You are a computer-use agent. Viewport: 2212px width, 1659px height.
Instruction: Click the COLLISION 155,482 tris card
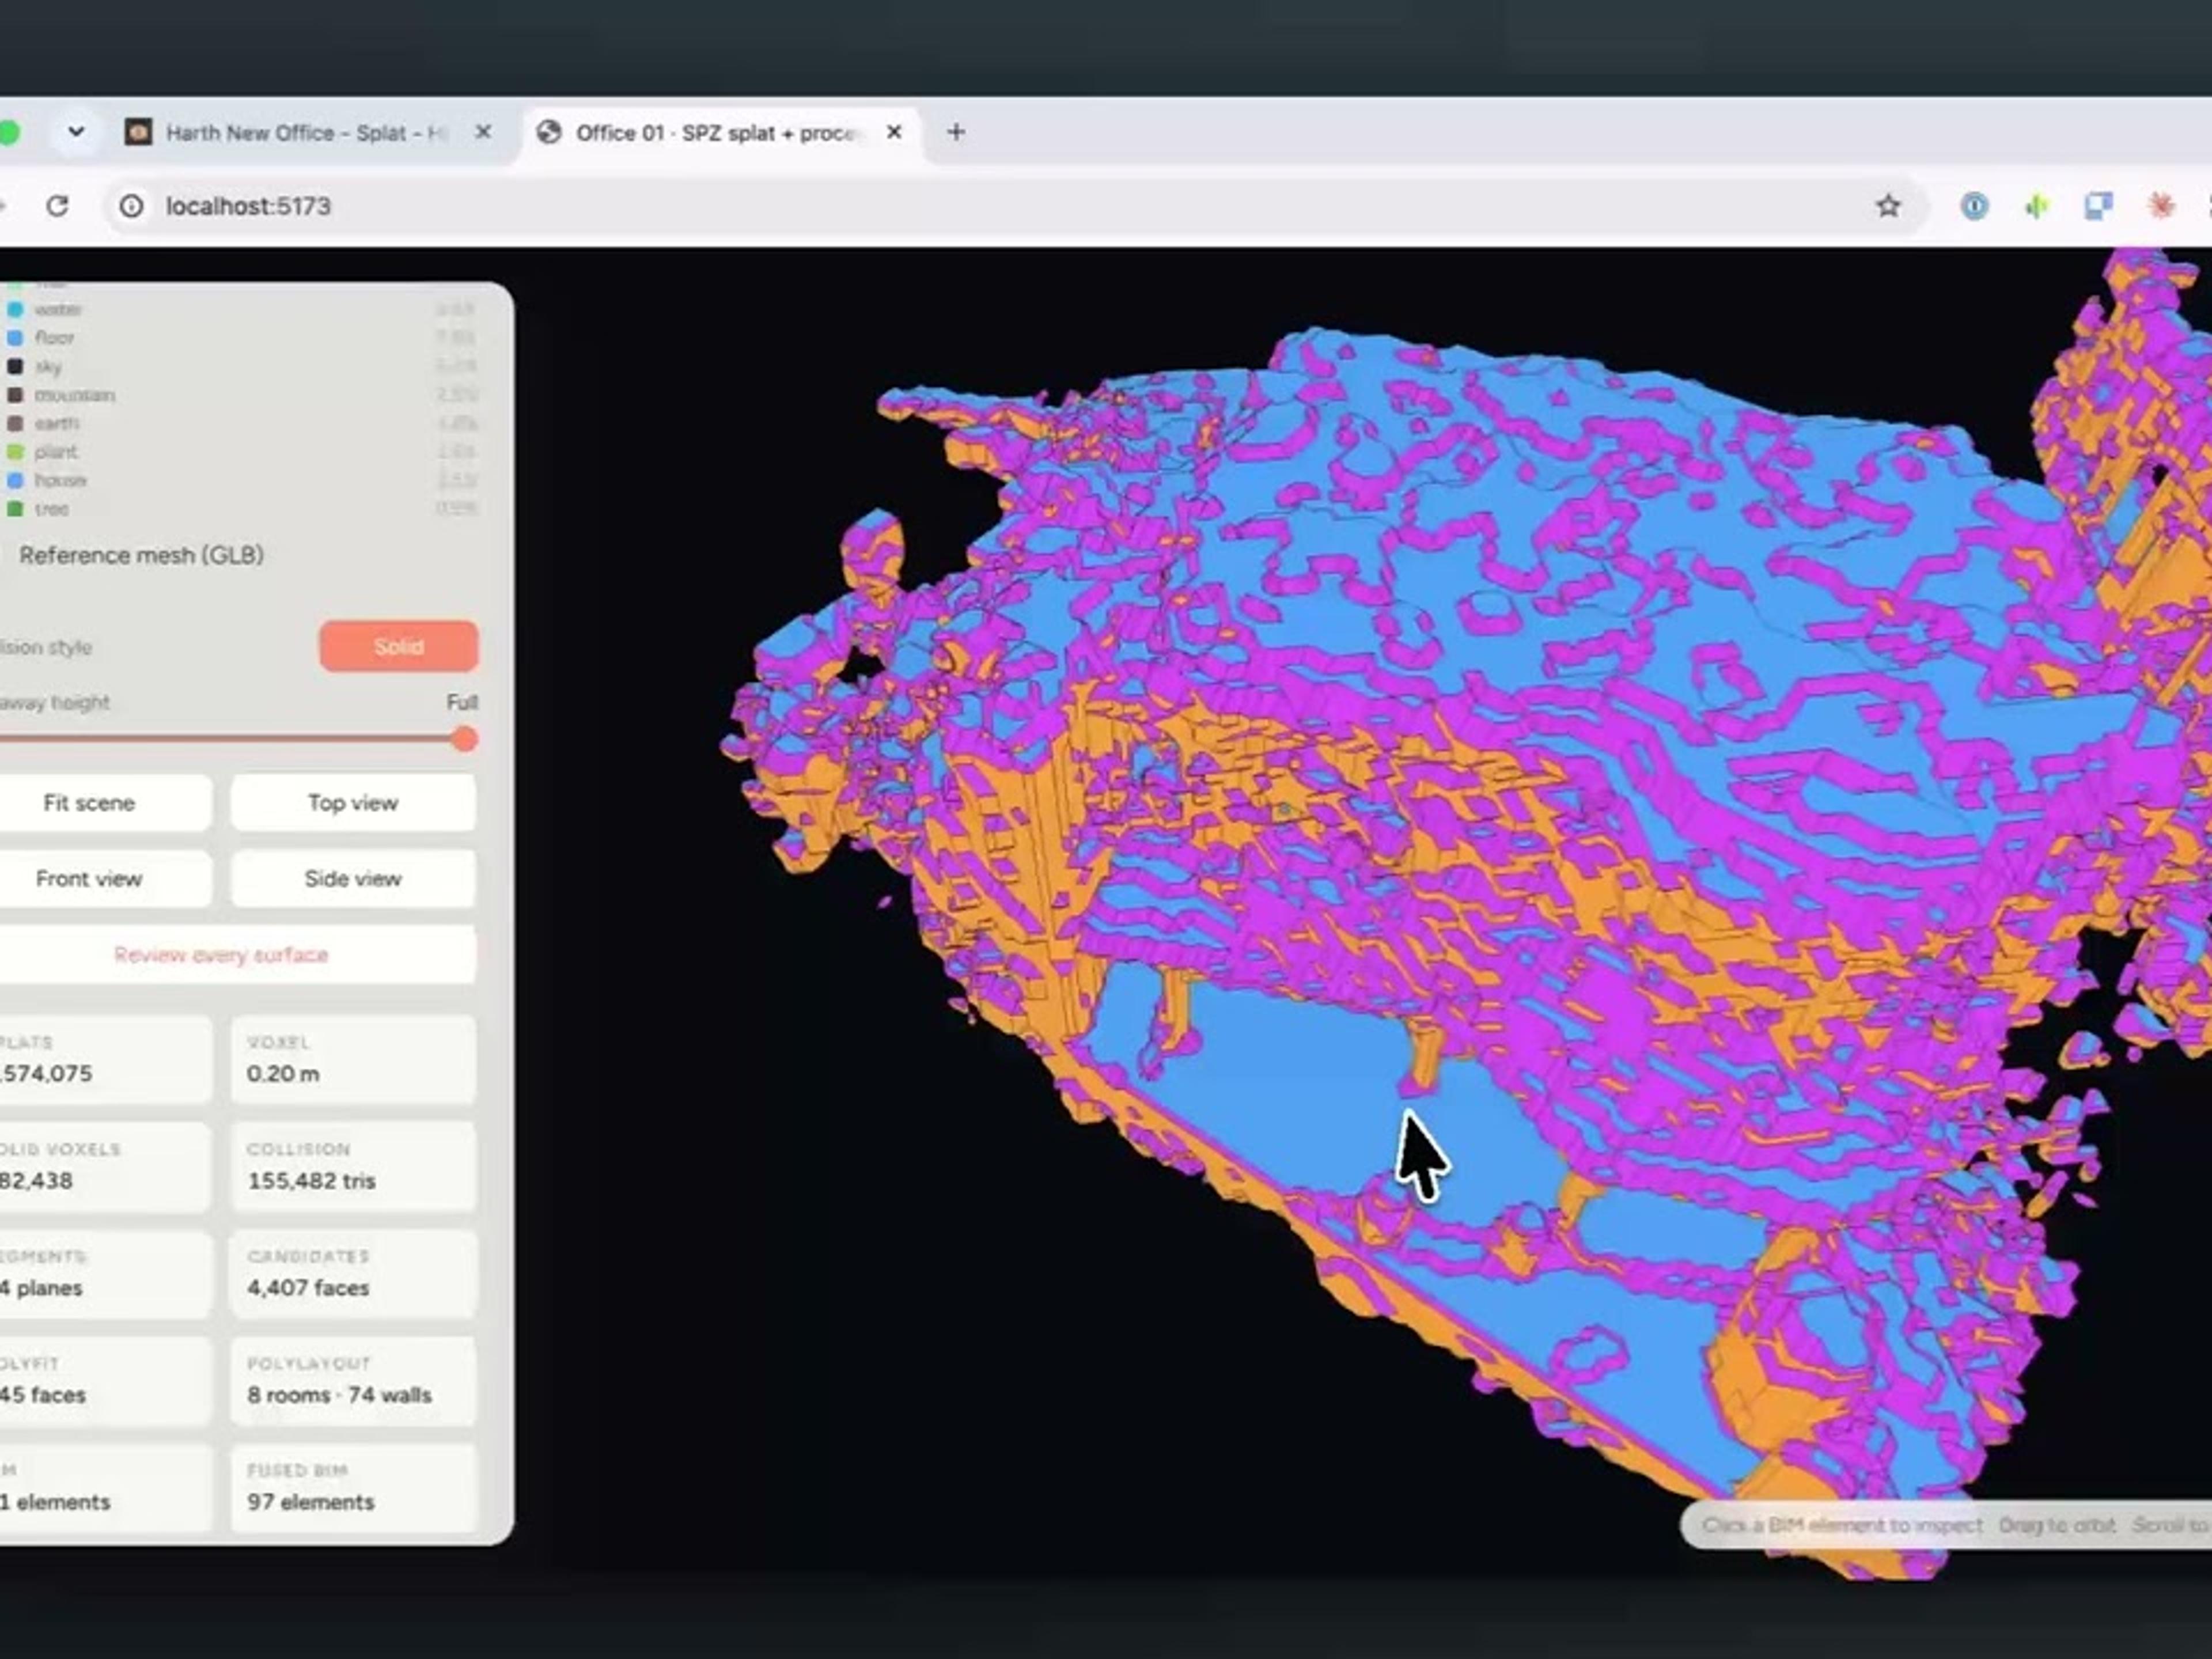353,1166
